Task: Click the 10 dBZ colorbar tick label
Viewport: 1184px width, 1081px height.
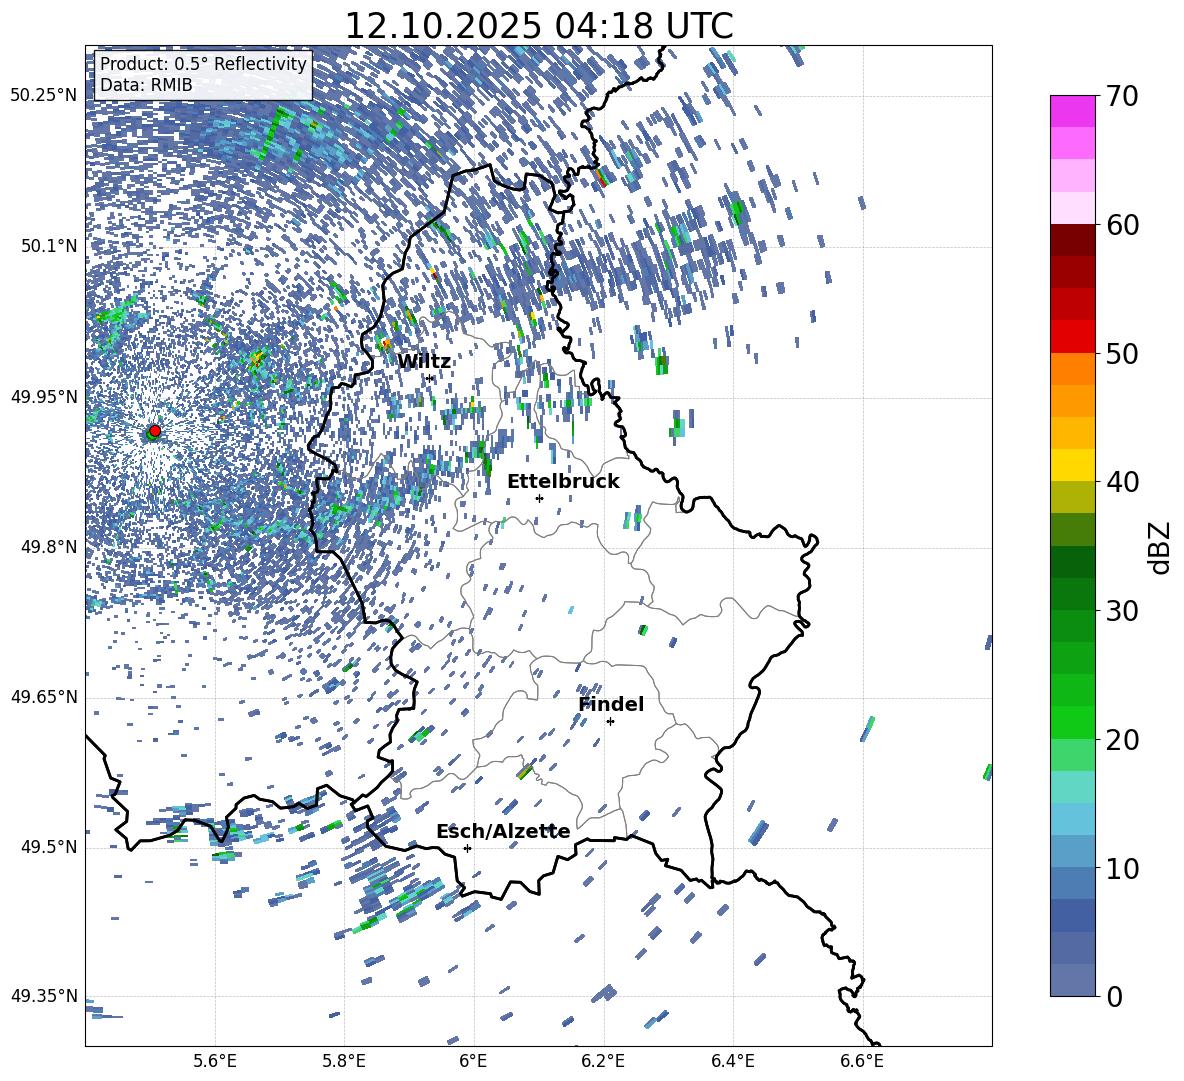Action: point(1122,868)
